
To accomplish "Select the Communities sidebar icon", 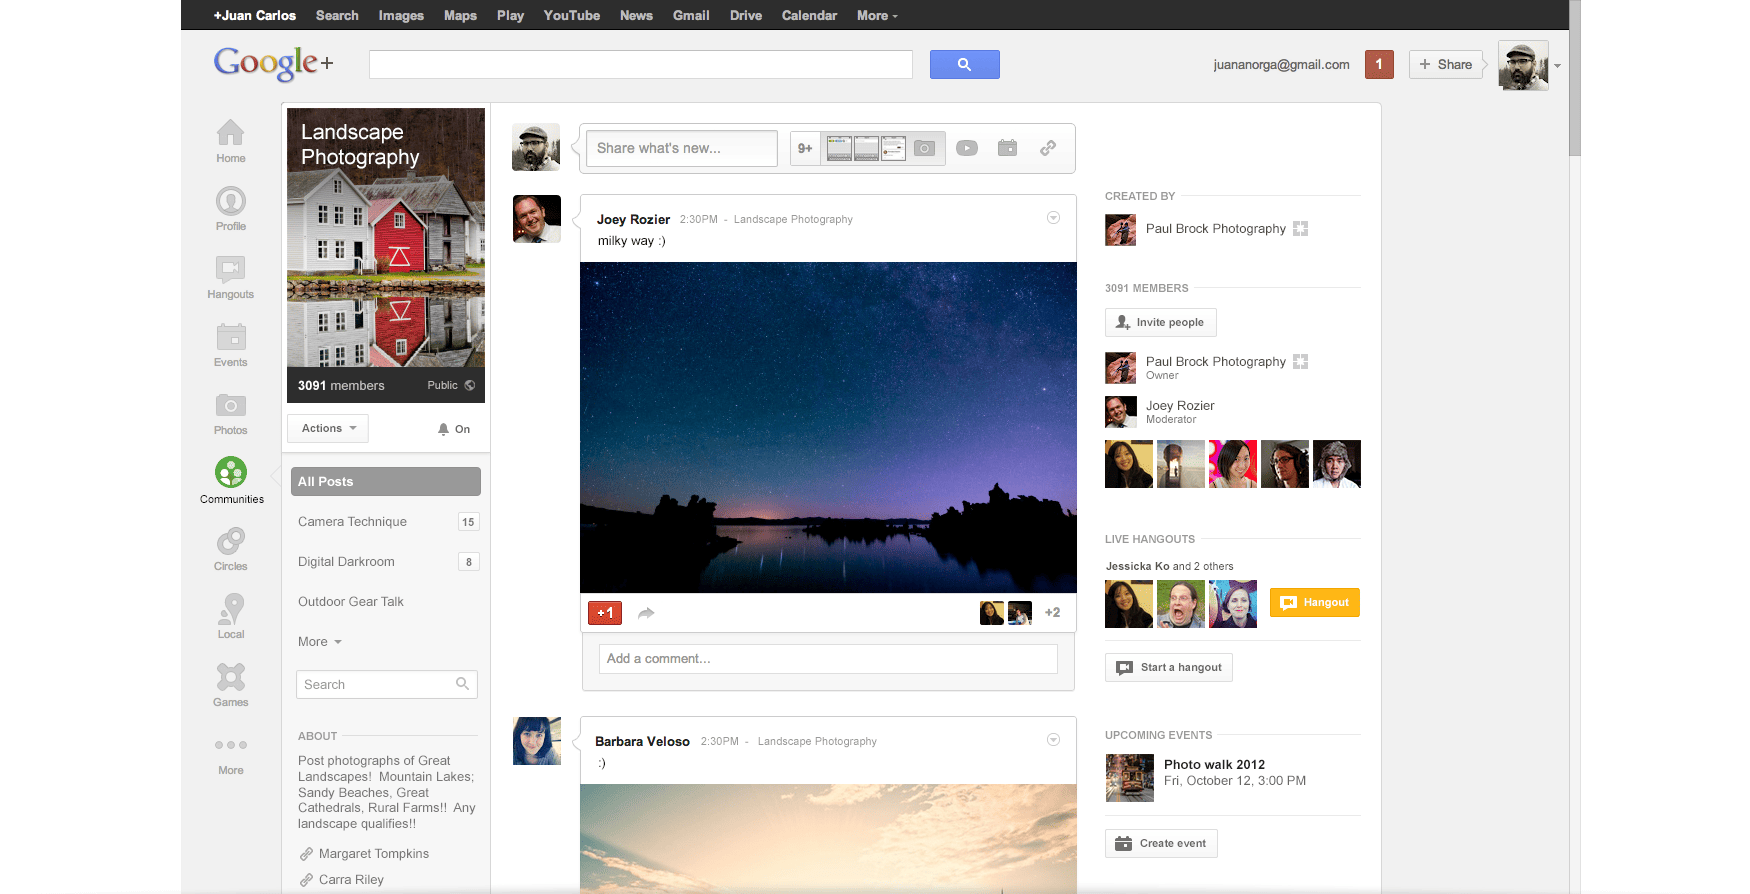I will pos(231,481).
